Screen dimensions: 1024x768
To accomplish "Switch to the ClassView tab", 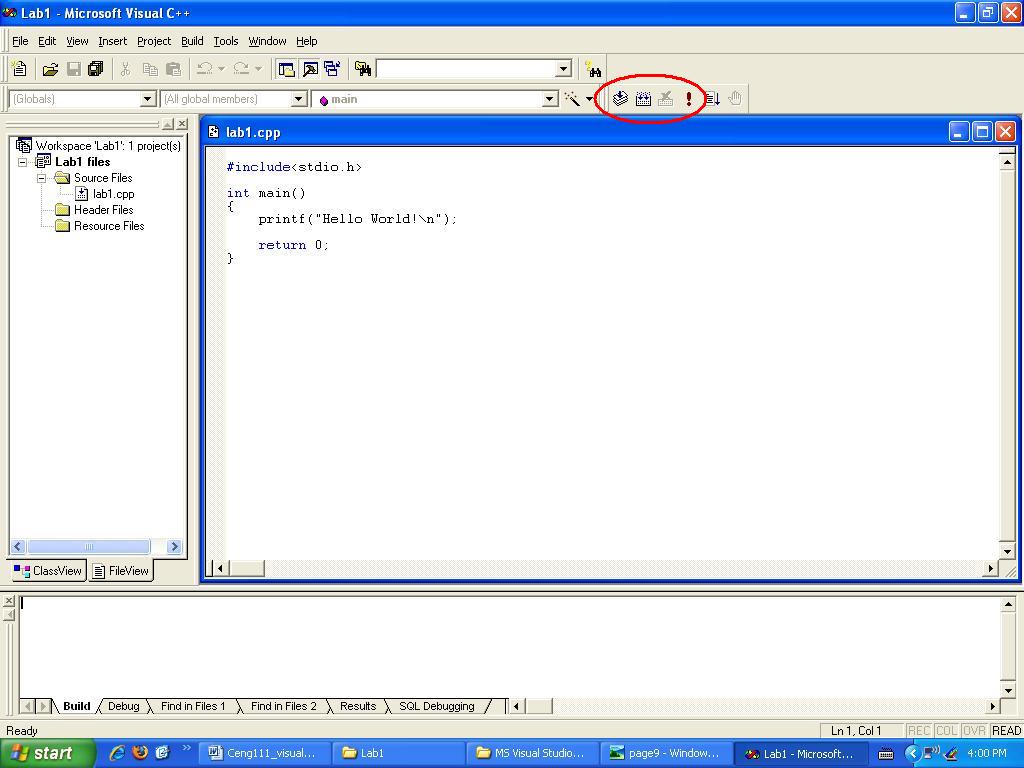I will pyautogui.click(x=48, y=571).
